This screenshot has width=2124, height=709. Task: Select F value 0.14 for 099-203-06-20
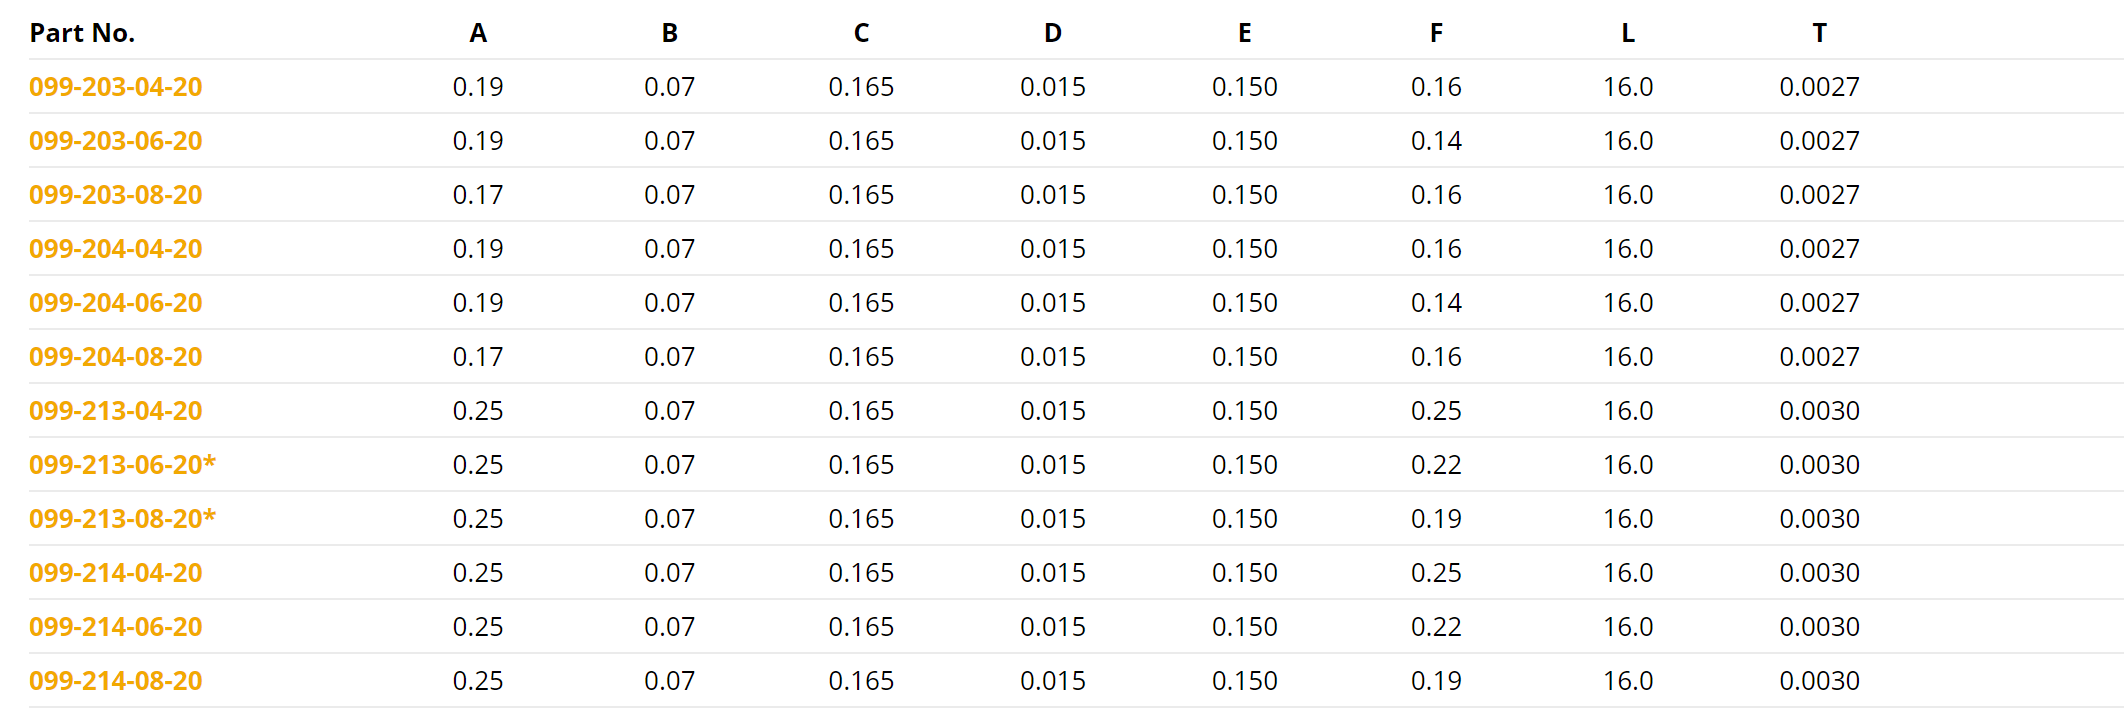[1436, 141]
